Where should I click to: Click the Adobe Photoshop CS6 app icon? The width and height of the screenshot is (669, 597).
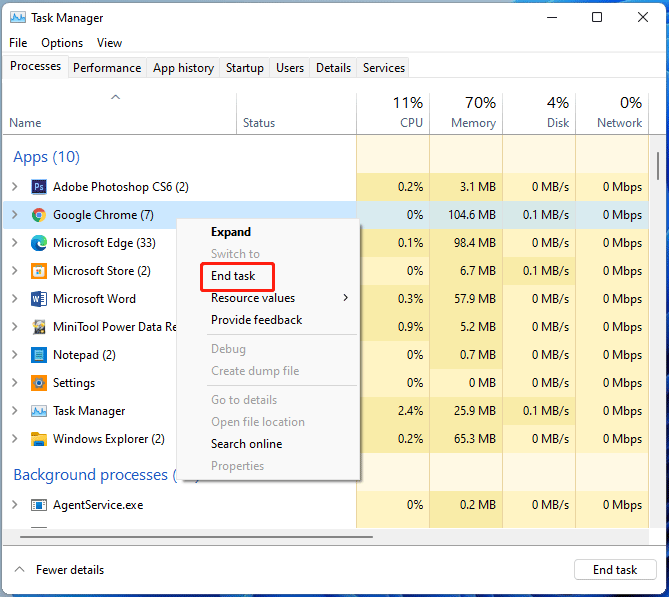(x=39, y=187)
